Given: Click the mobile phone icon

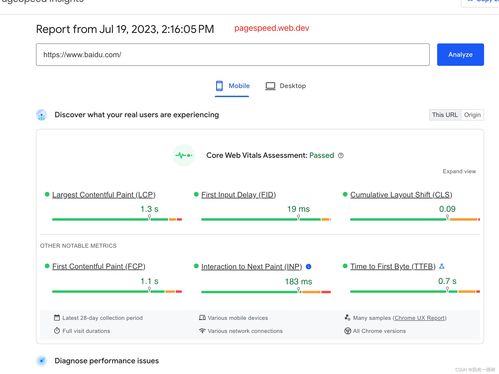Looking at the screenshot, I should 219,86.
